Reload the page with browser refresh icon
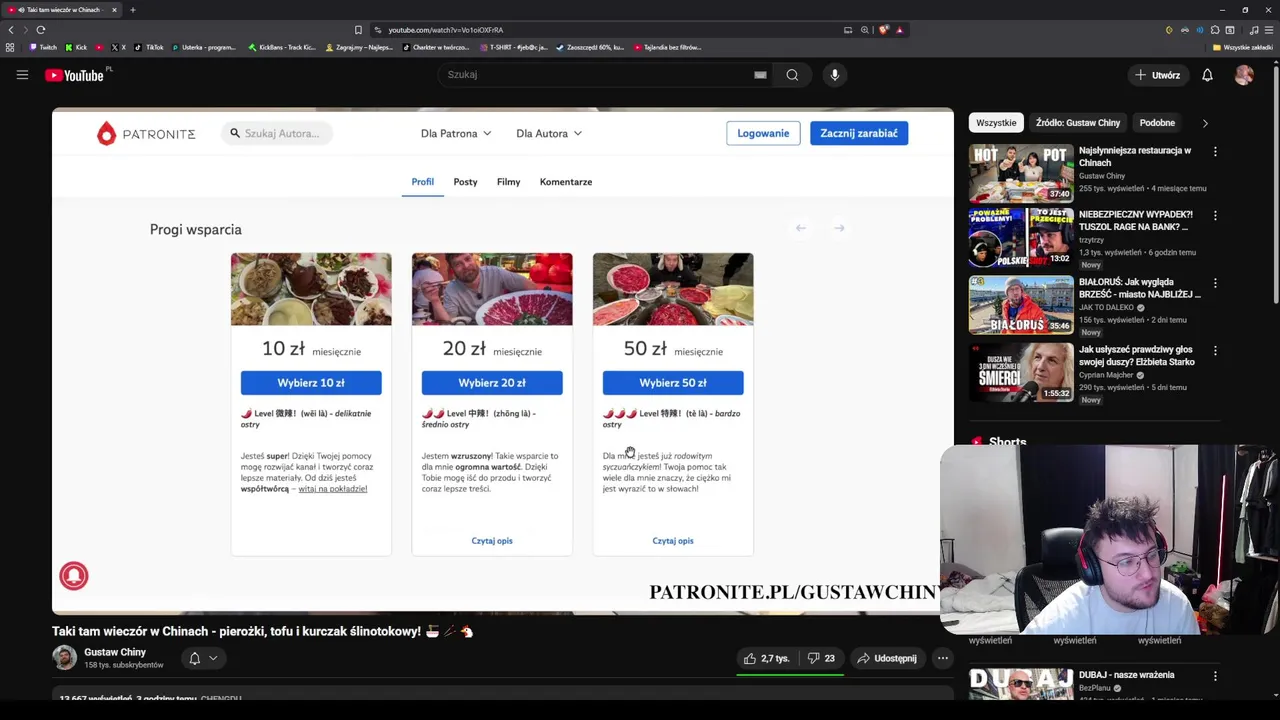 pos(40,30)
